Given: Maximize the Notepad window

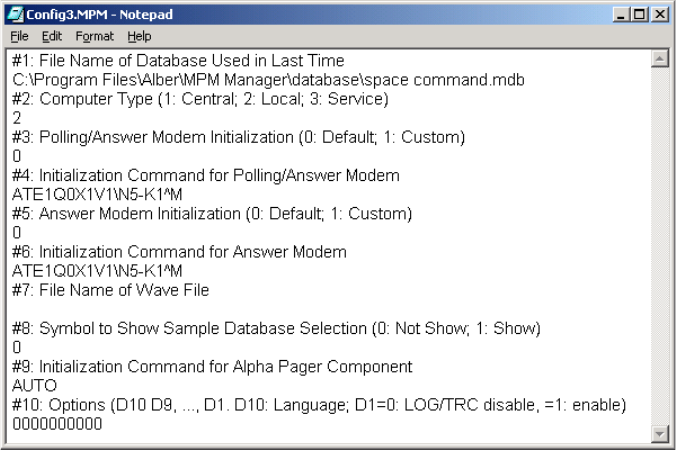Looking at the screenshot, I should click(x=641, y=15).
